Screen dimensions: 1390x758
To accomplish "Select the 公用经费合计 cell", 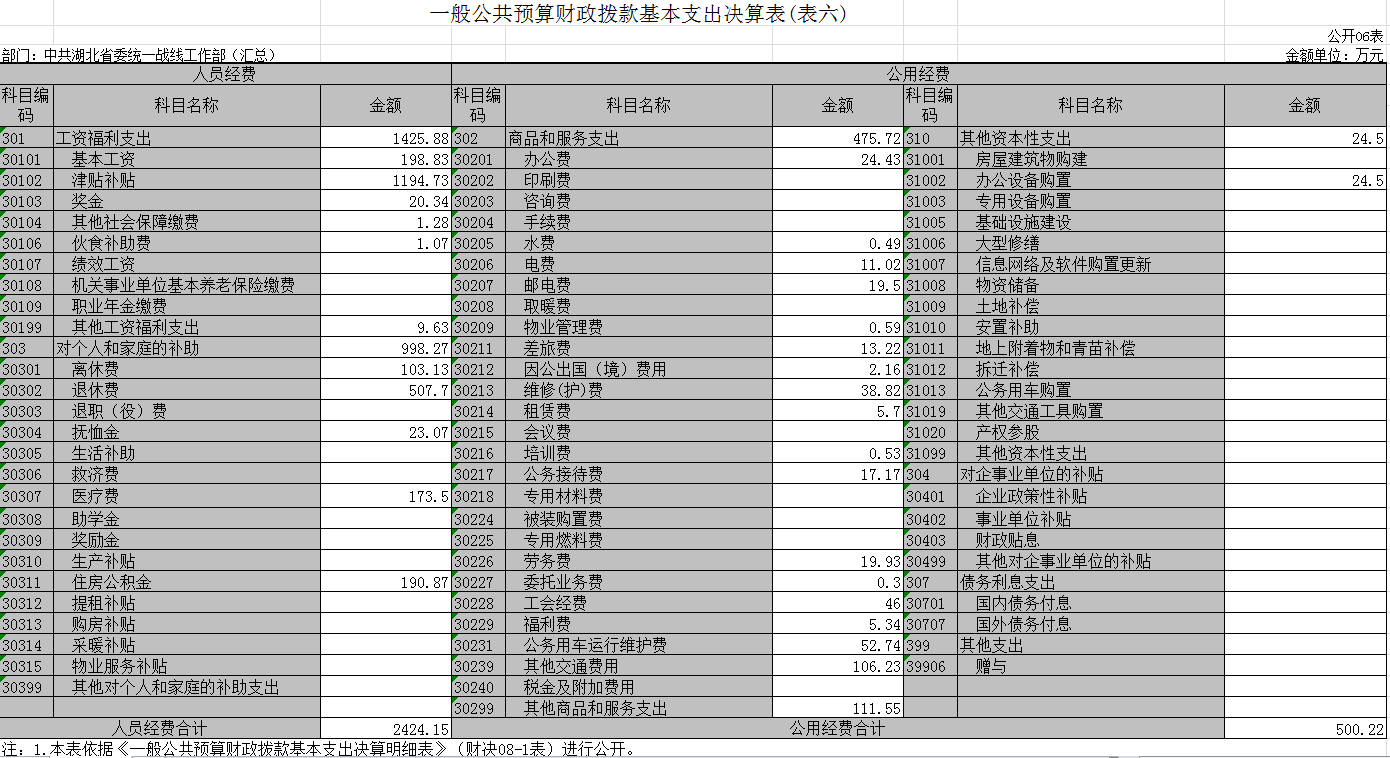I will click(x=838, y=729).
